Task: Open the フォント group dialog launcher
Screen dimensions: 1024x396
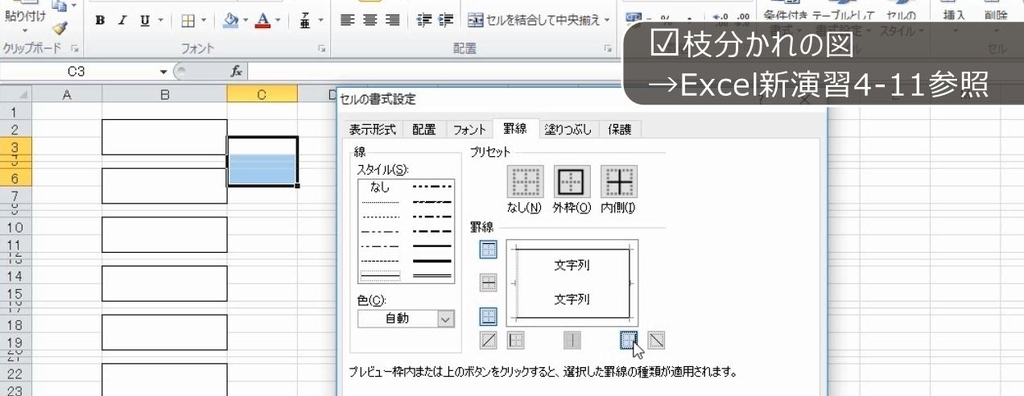Action: click(x=322, y=48)
